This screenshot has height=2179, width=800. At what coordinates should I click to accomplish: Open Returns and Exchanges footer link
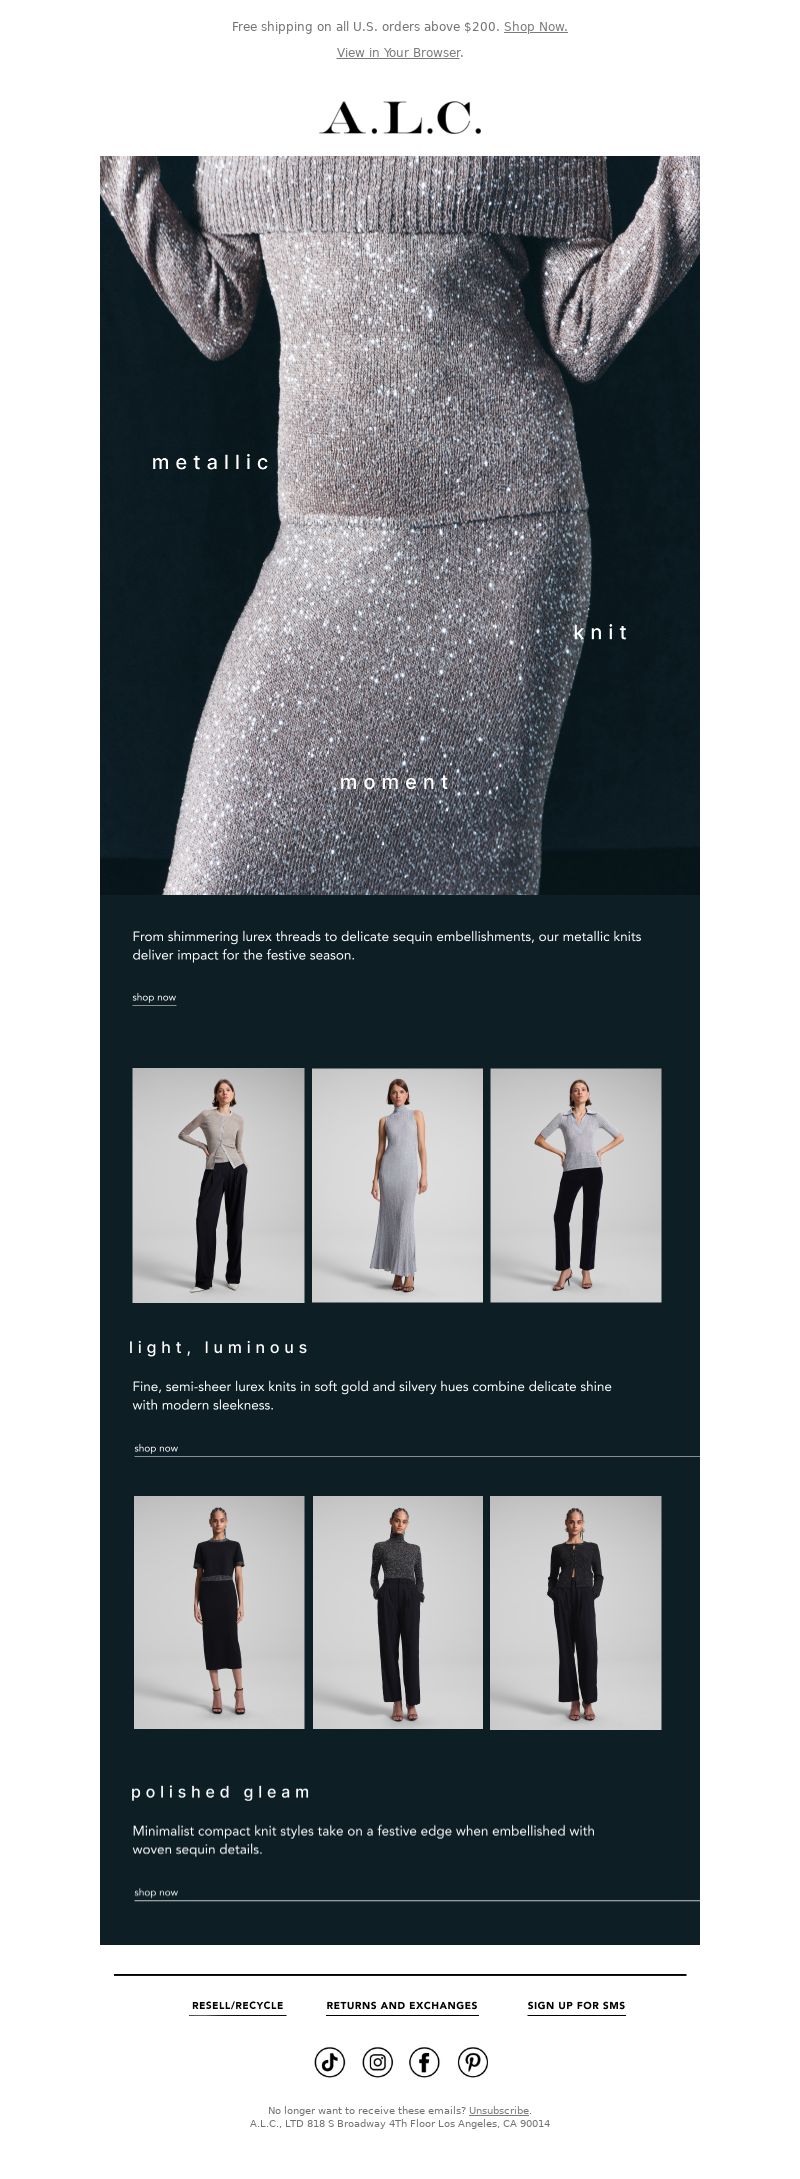[x=402, y=2005]
